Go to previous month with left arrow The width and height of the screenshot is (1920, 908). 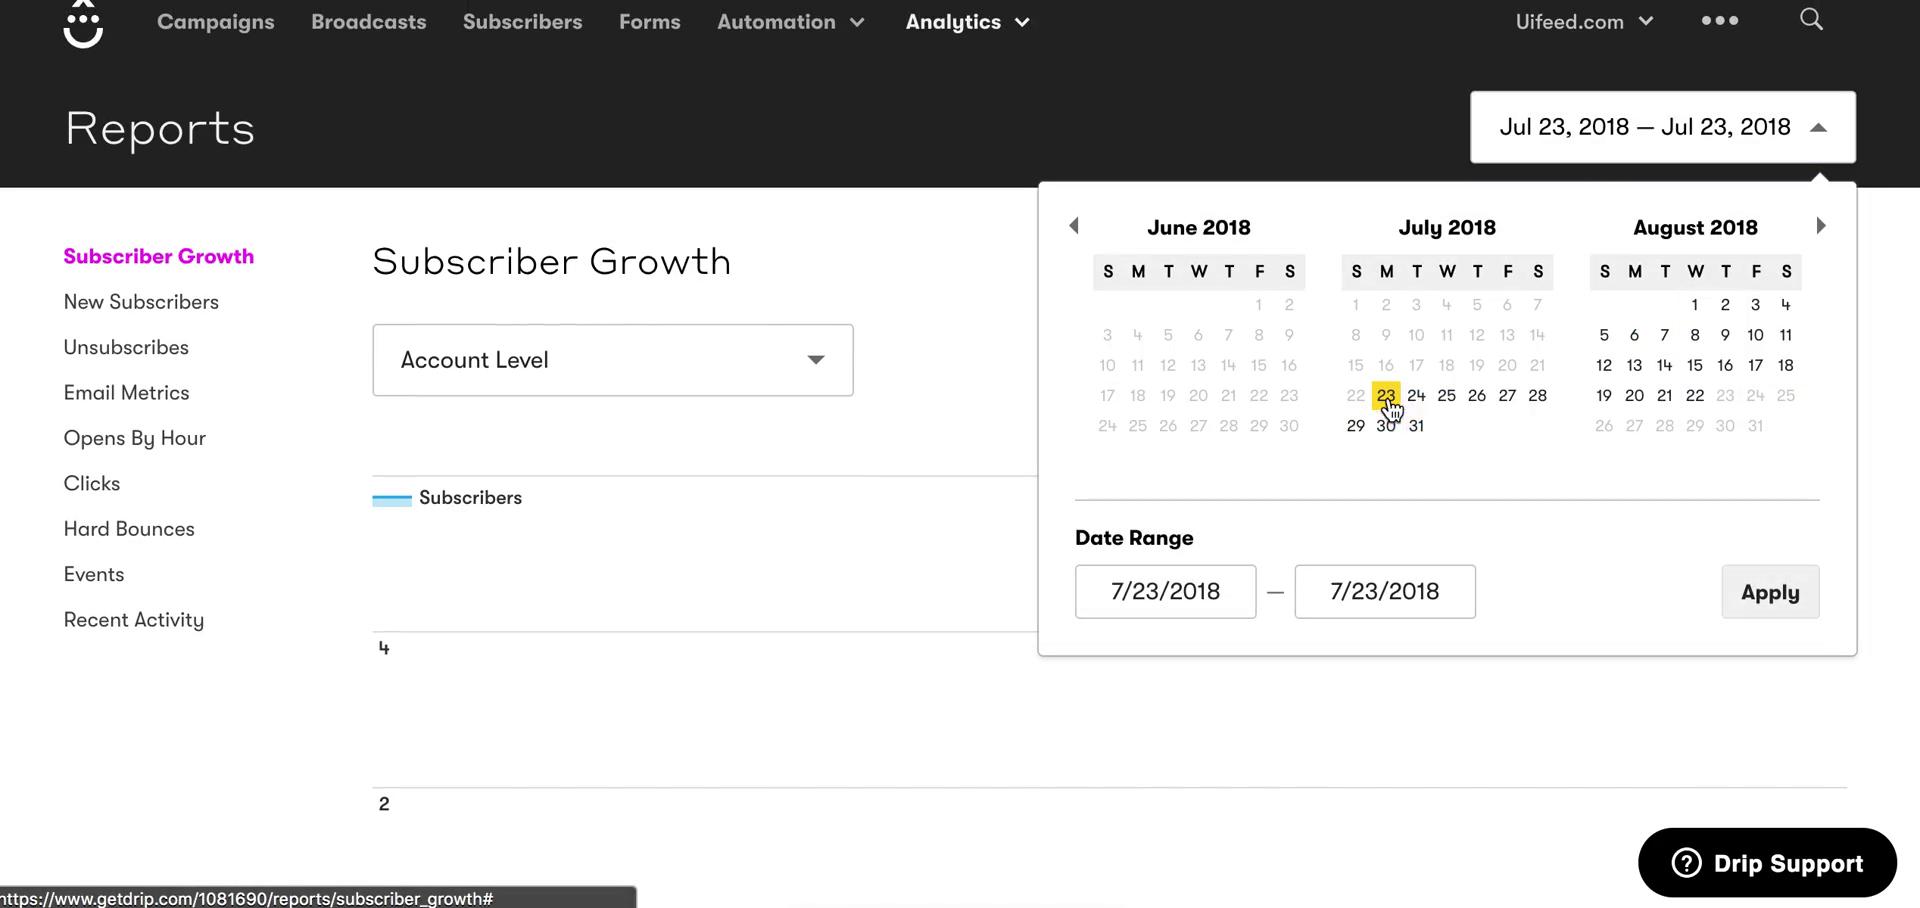tap(1074, 226)
